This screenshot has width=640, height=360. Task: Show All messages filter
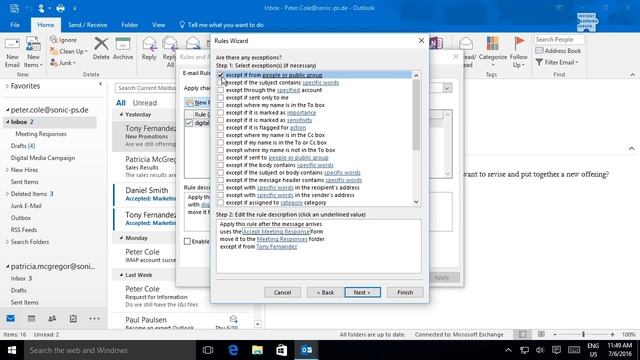[x=121, y=103]
